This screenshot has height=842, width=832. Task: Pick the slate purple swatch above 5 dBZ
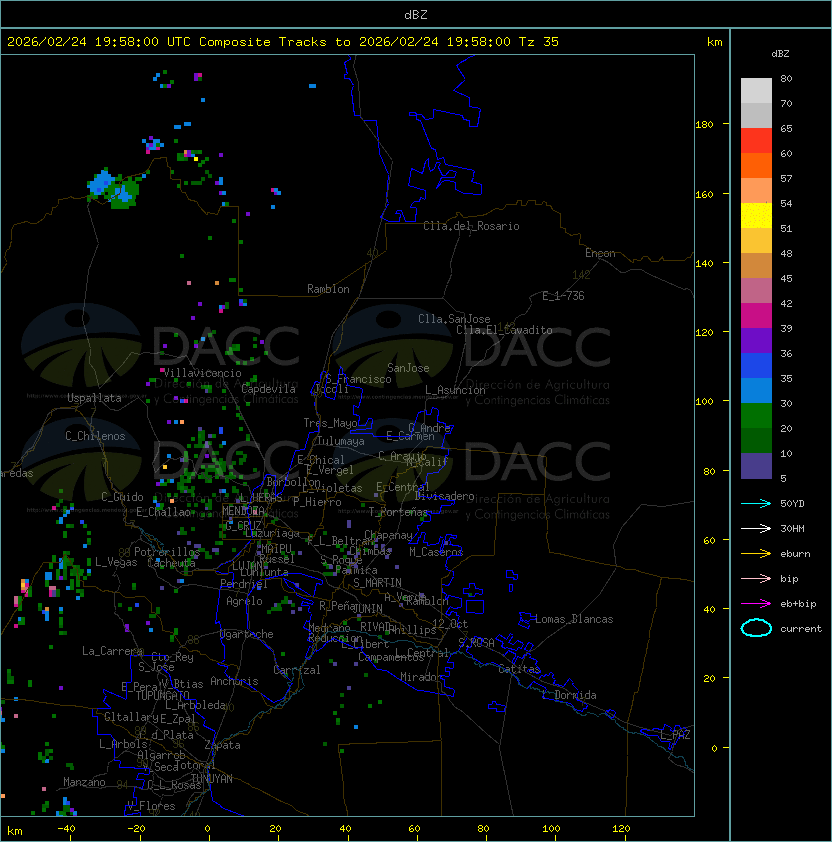756,466
